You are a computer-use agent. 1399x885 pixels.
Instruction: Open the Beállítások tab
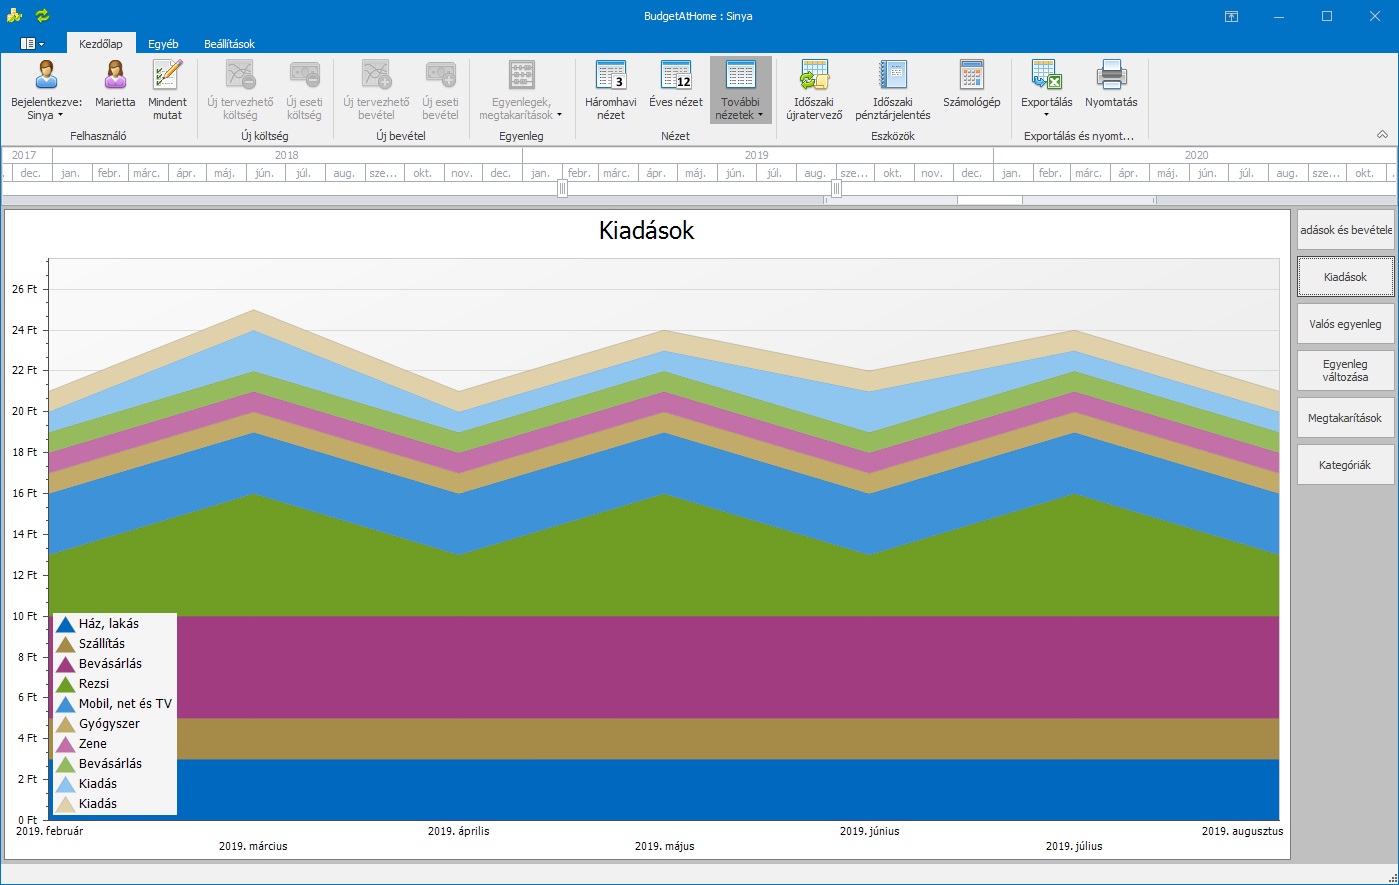[229, 44]
